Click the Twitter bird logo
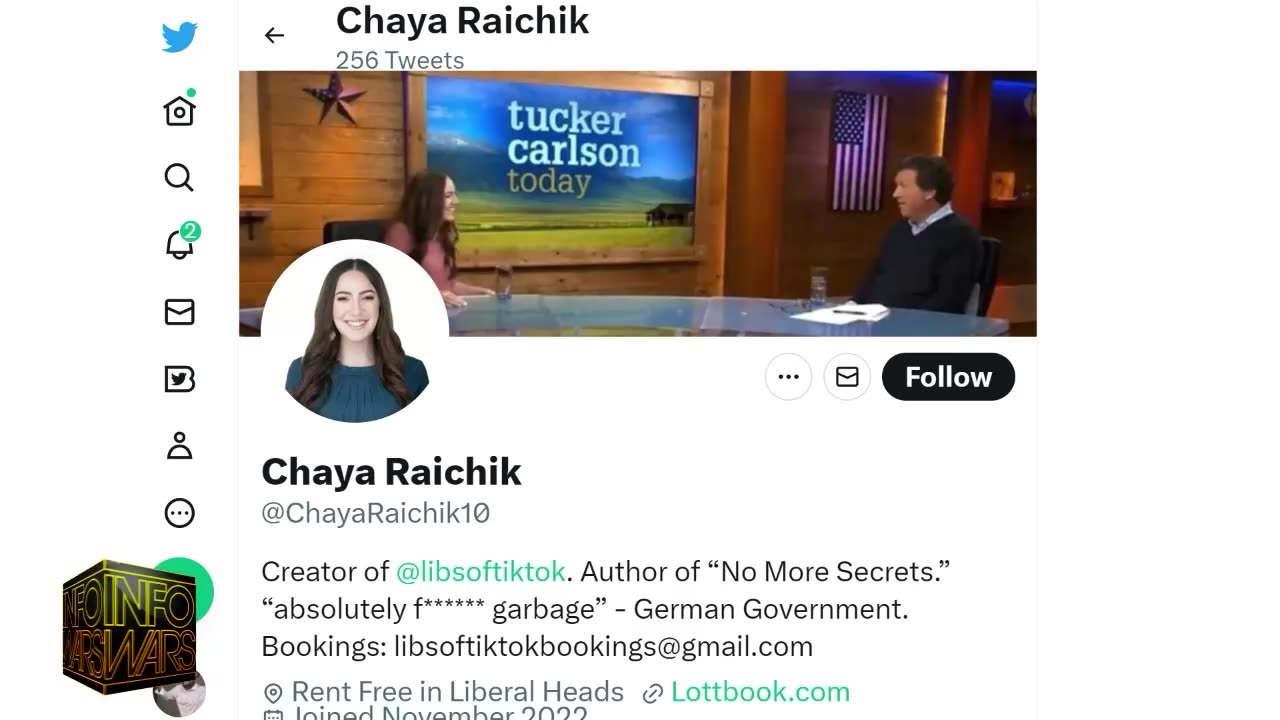The image size is (1280, 720). [x=179, y=37]
